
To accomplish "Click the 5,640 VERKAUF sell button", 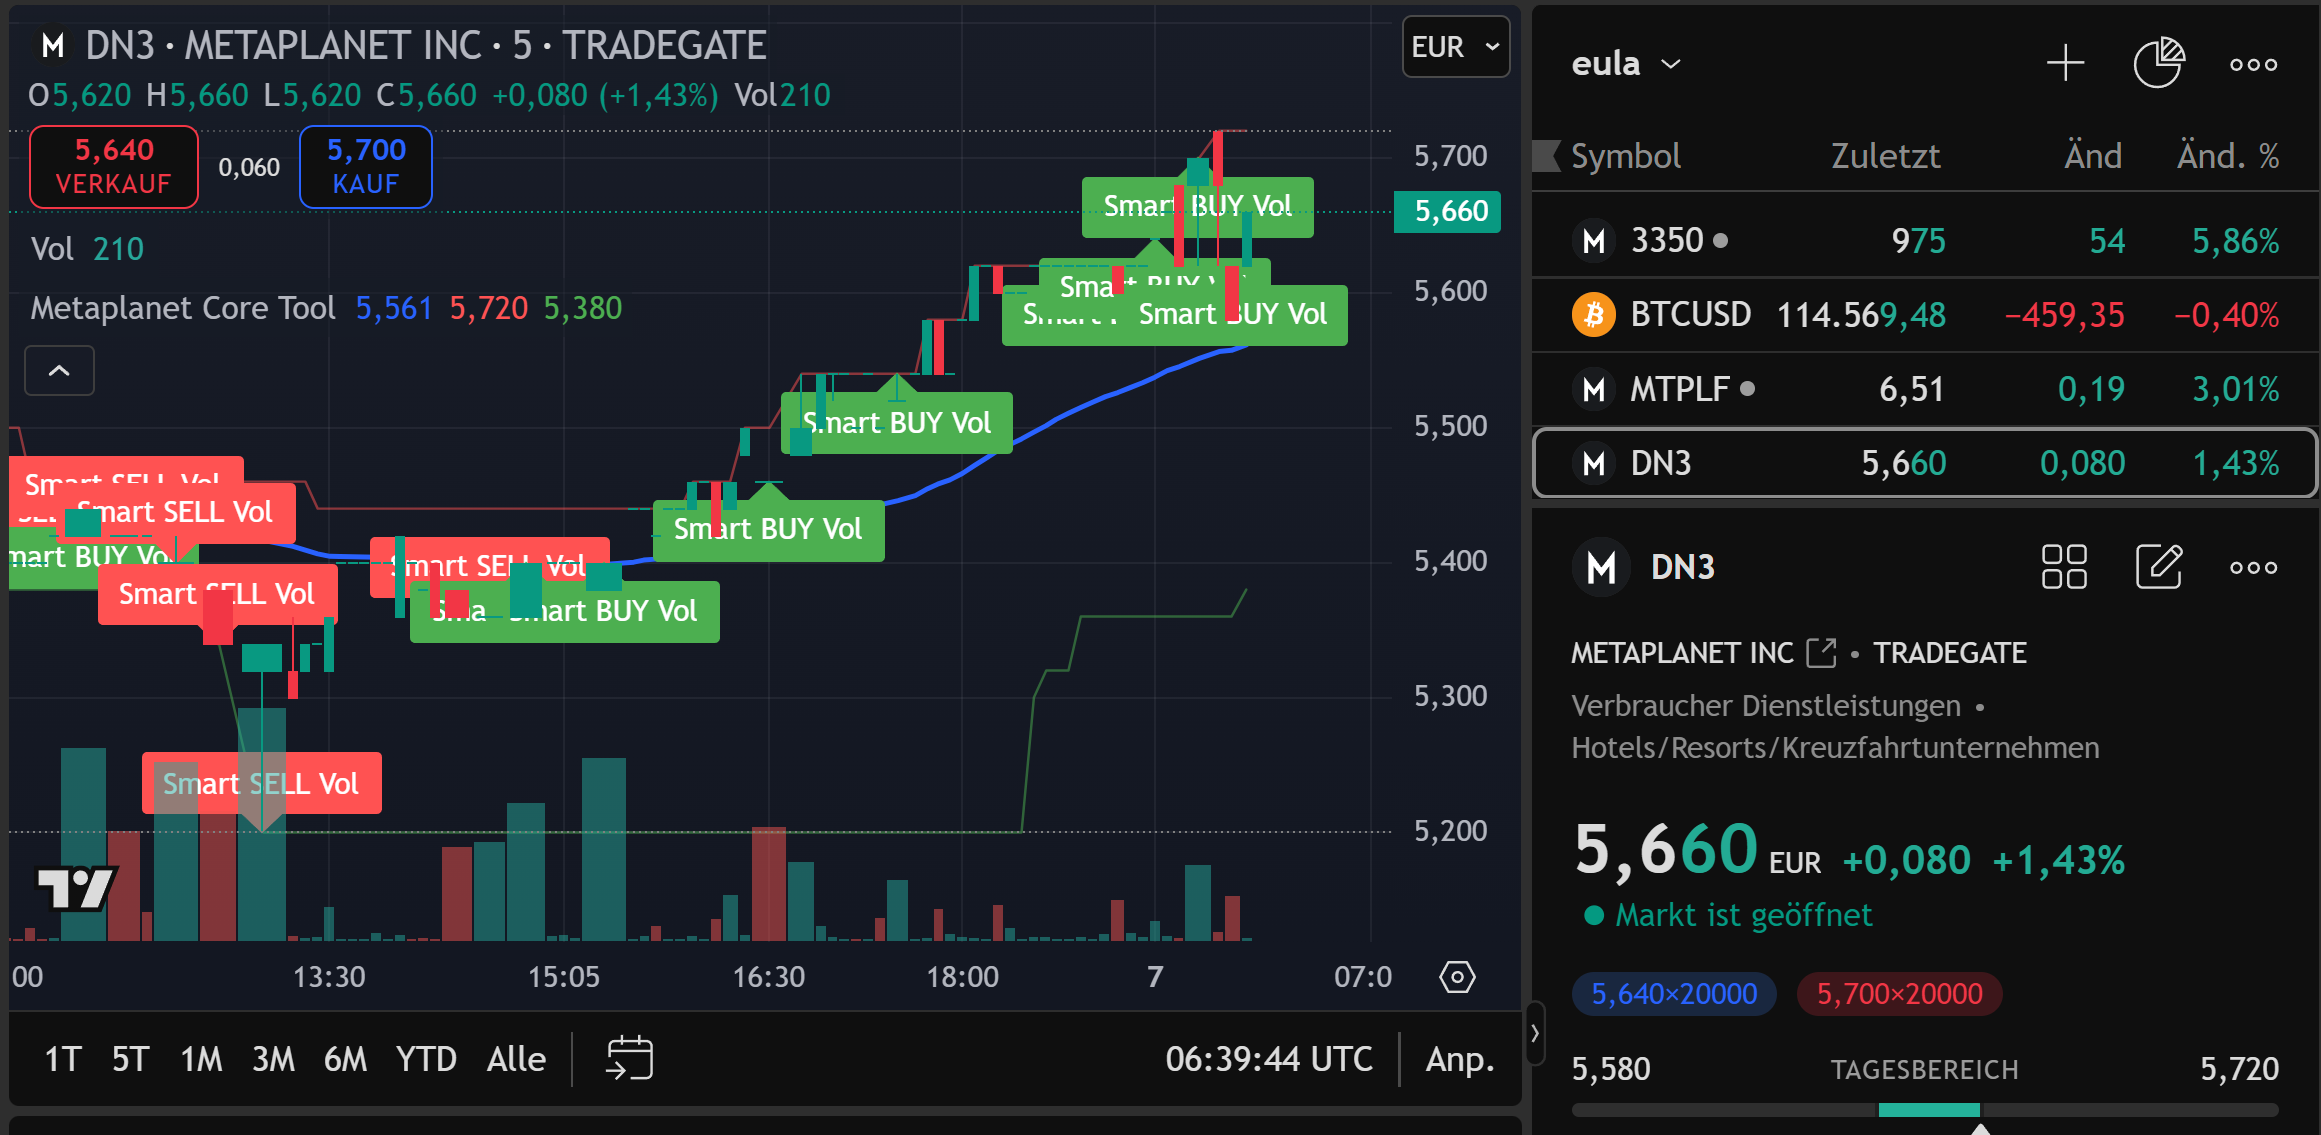I will click(114, 167).
